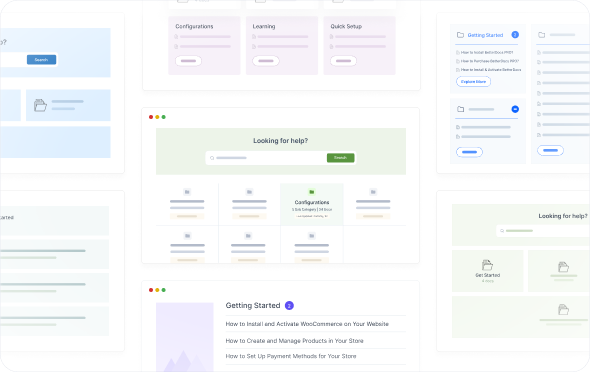Open the Get Started category tile
Screen dimensions: 590x372
488,271
